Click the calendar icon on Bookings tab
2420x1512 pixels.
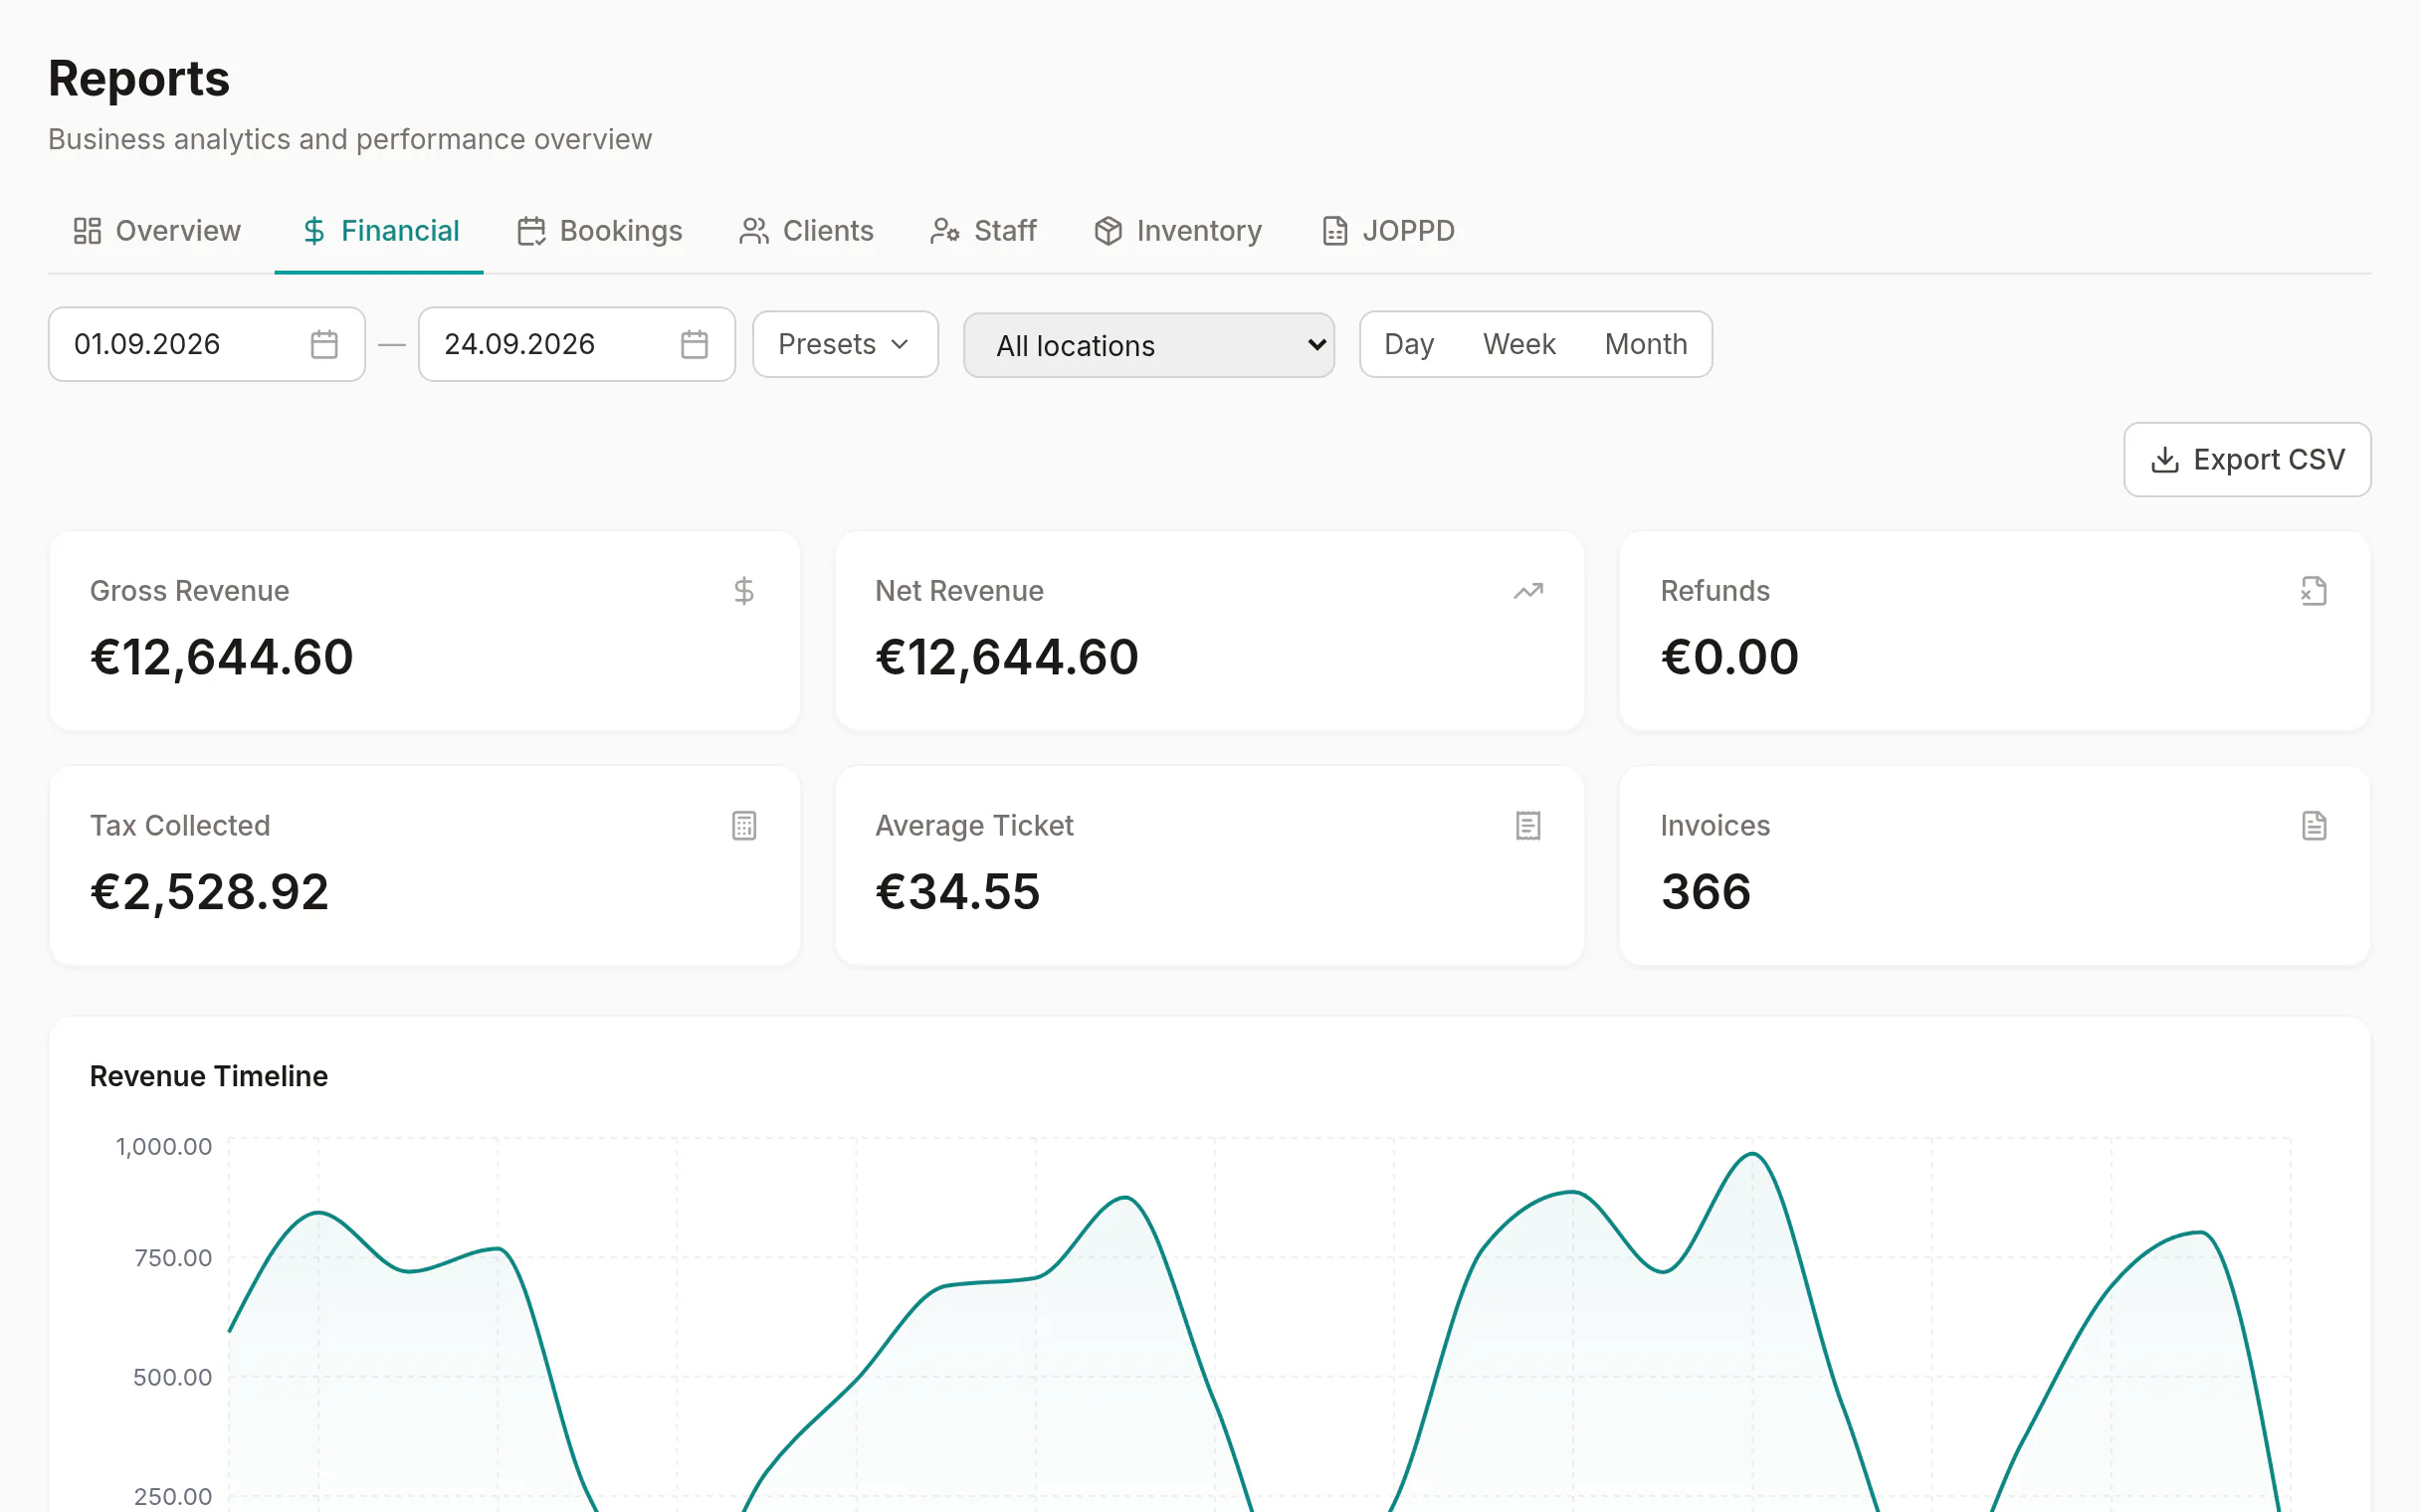tap(531, 231)
